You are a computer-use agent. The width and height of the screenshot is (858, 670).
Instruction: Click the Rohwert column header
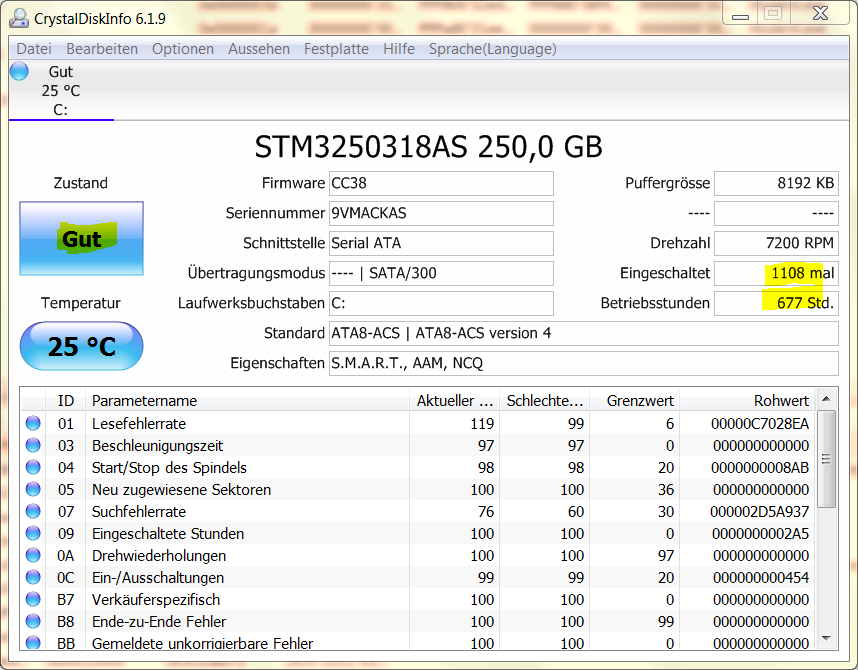point(747,401)
